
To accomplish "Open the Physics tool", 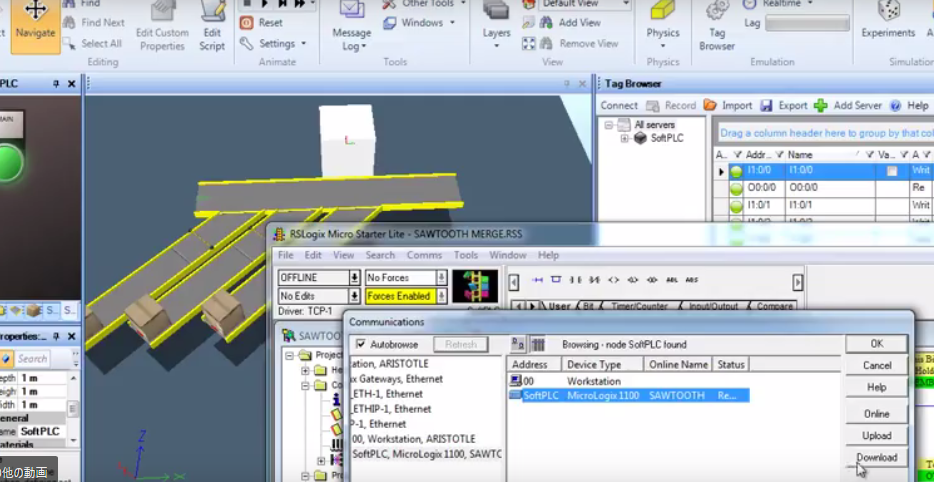I will (663, 27).
